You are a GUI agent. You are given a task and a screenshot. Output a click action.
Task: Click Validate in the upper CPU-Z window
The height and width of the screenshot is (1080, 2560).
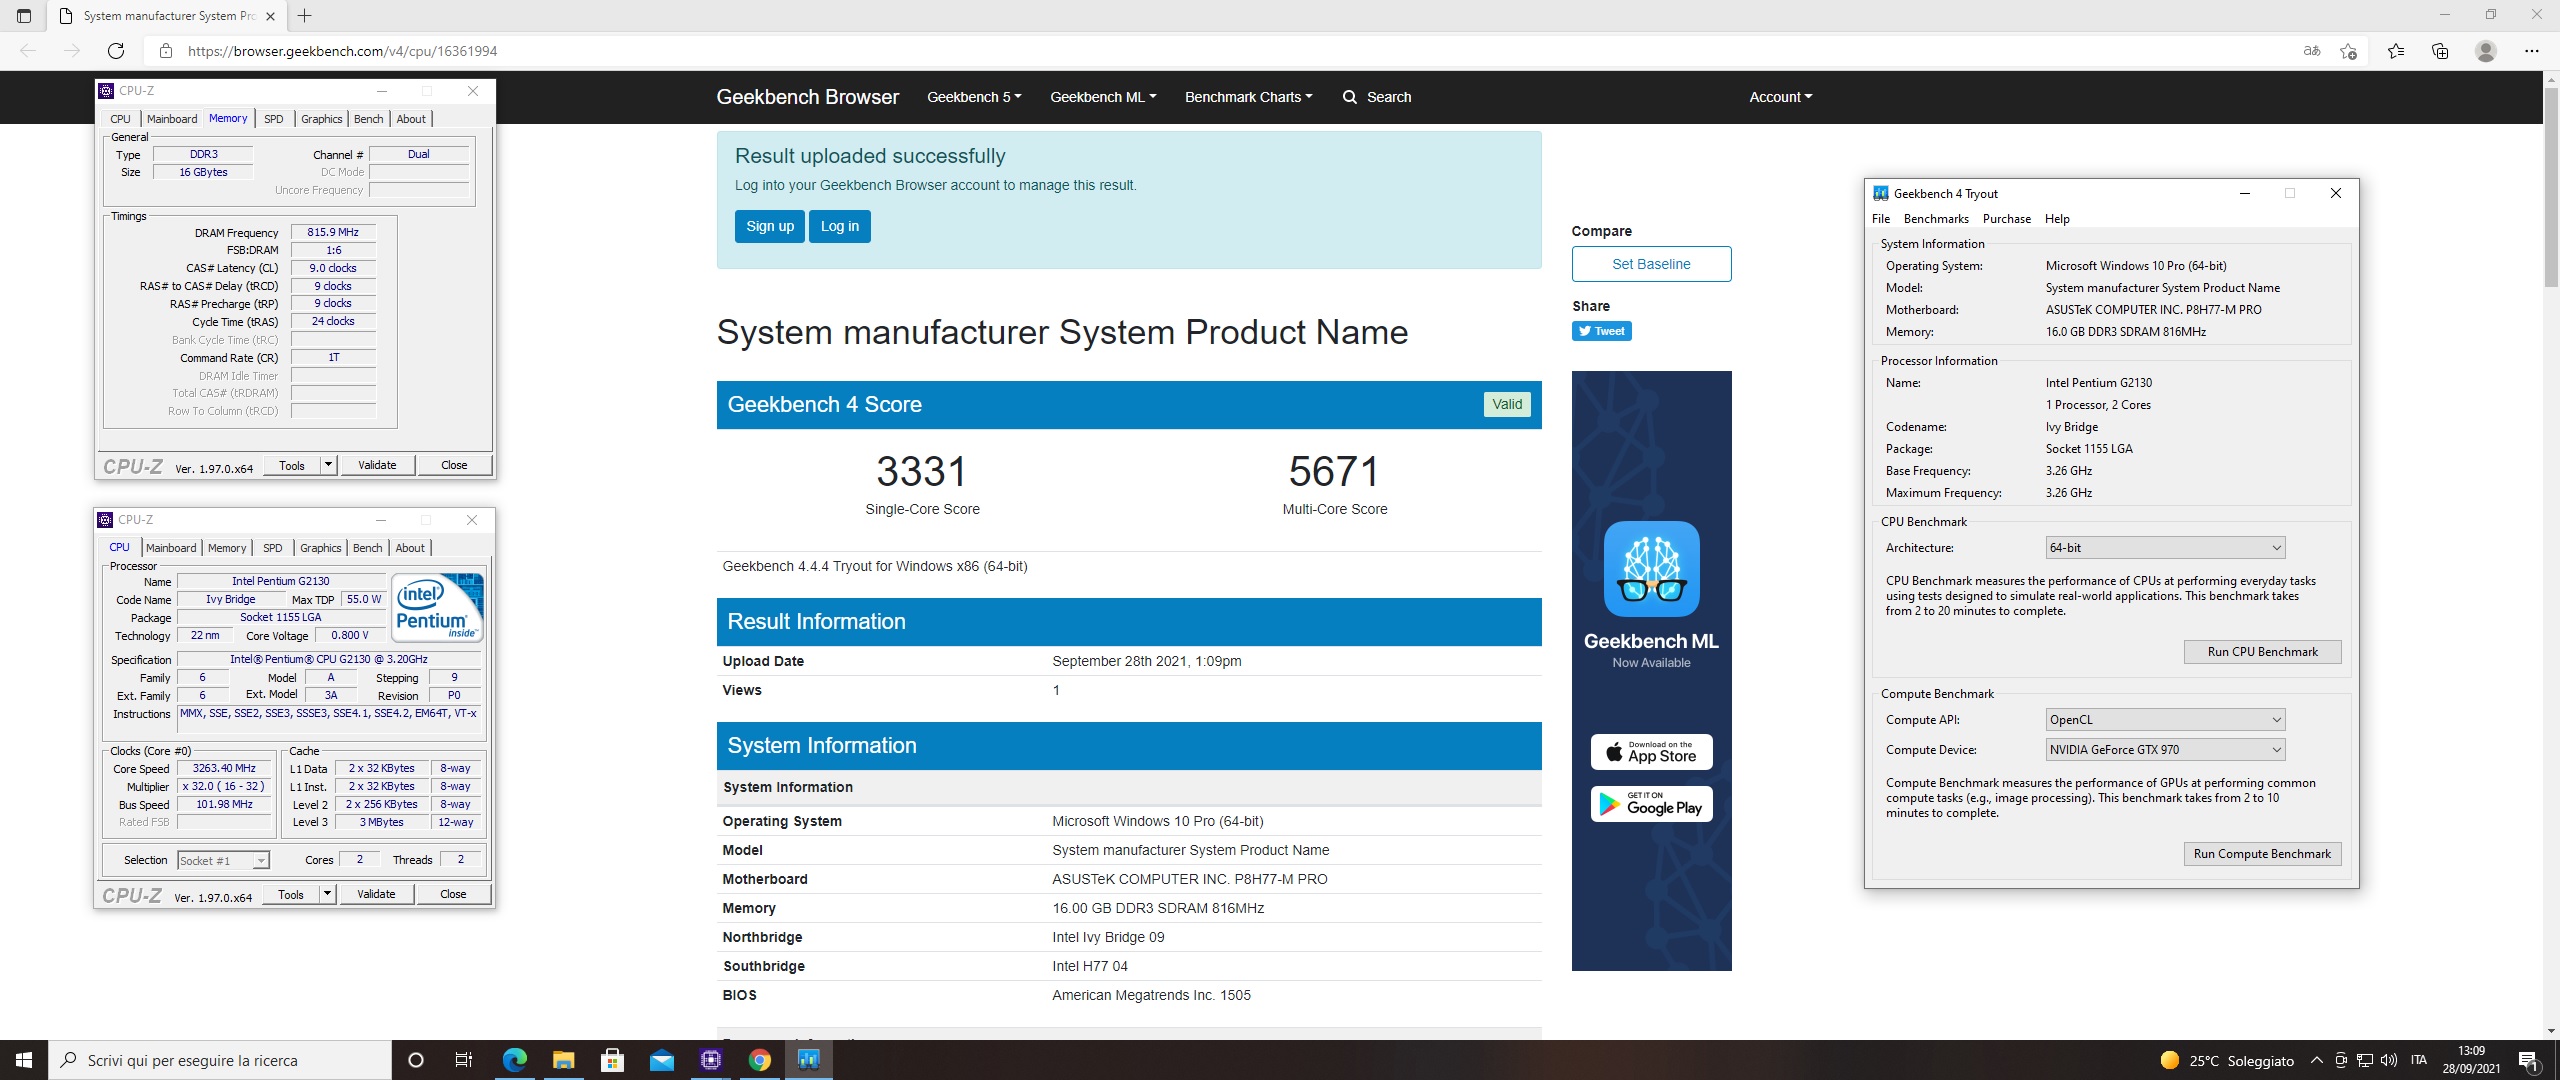pyautogui.click(x=378, y=465)
